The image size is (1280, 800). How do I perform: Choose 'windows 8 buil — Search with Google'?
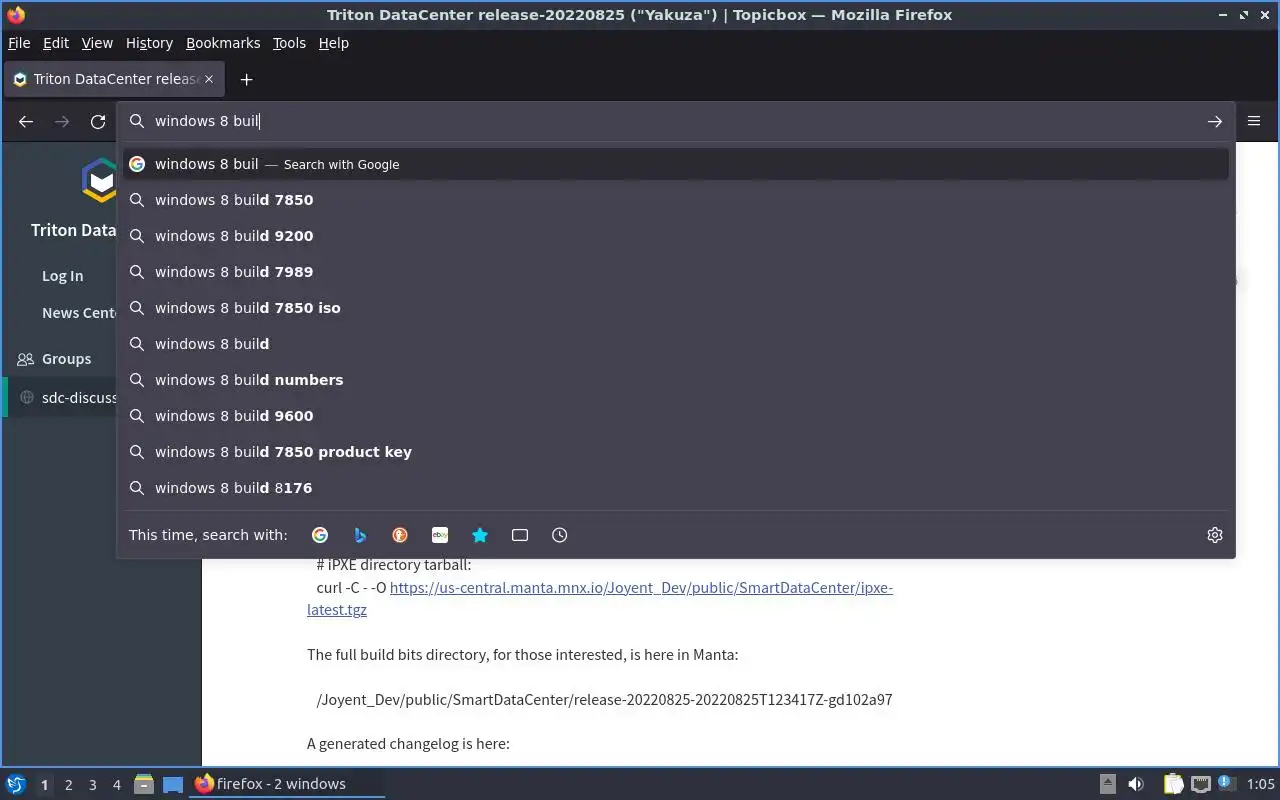click(x=676, y=164)
